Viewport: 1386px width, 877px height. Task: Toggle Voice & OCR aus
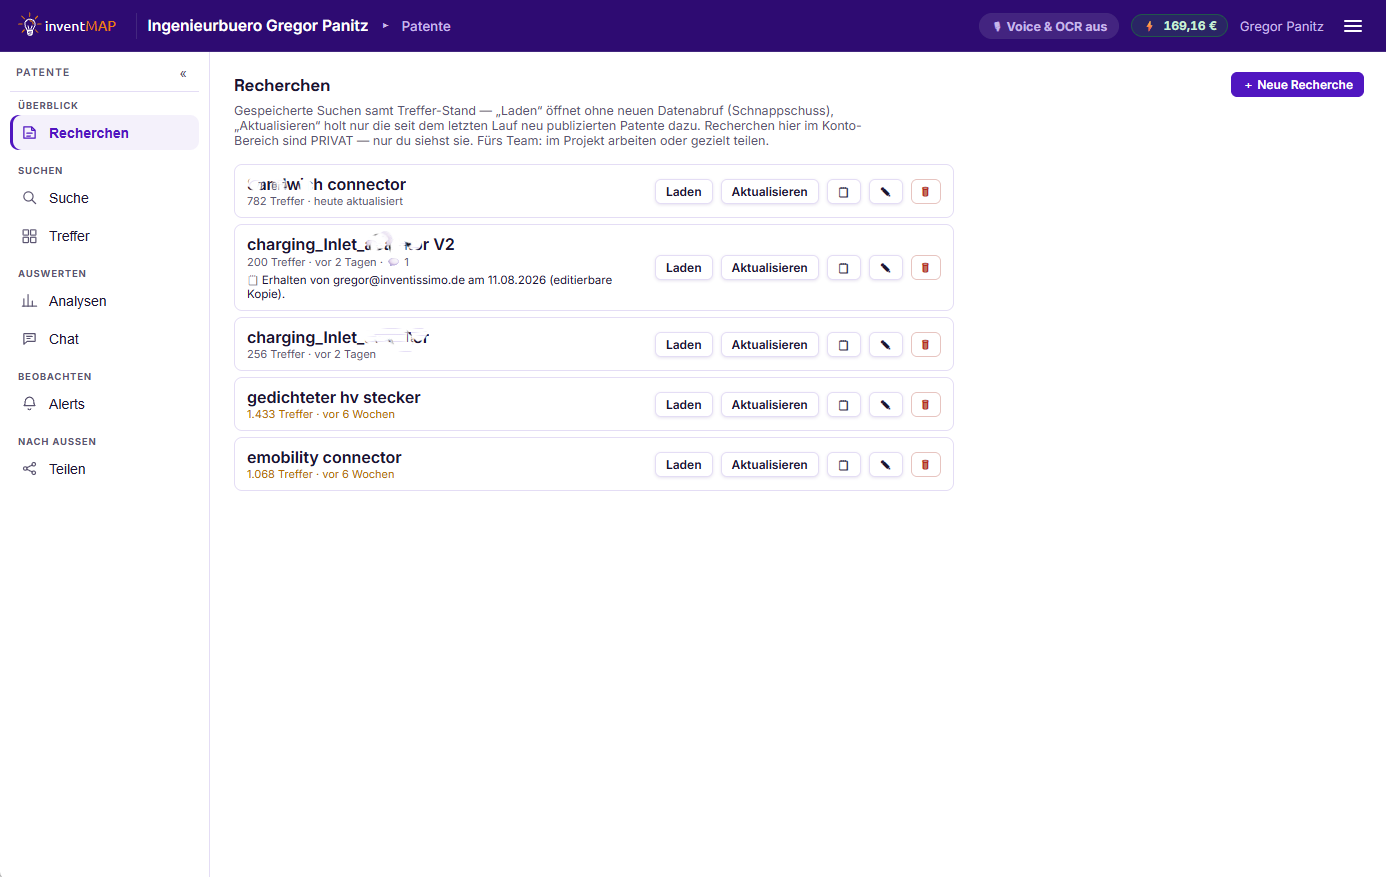pos(1049,26)
